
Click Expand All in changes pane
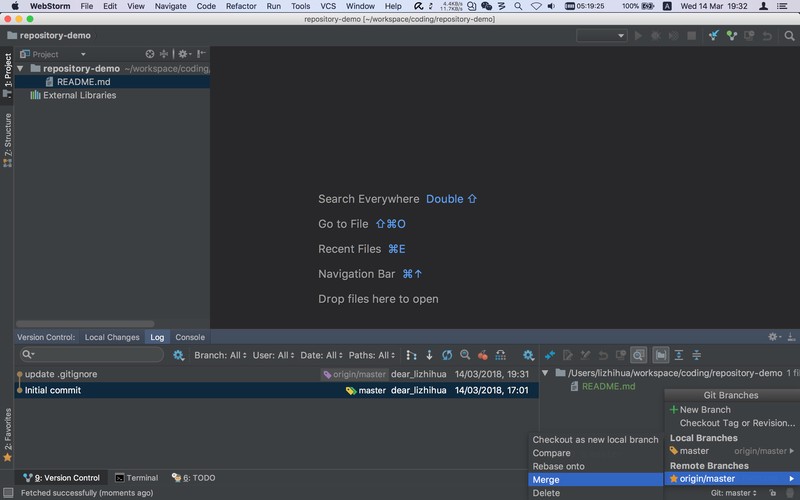pos(679,355)
